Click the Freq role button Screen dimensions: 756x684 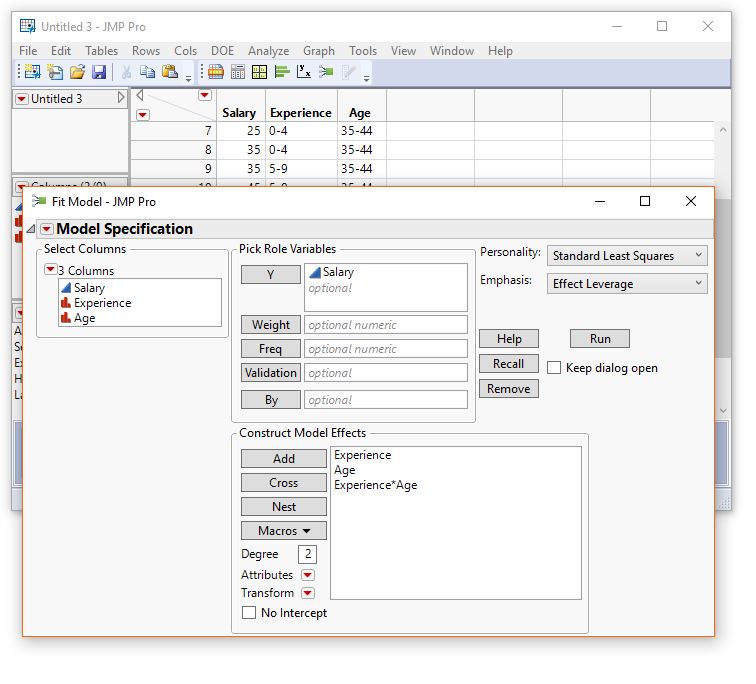click(270, 349)
